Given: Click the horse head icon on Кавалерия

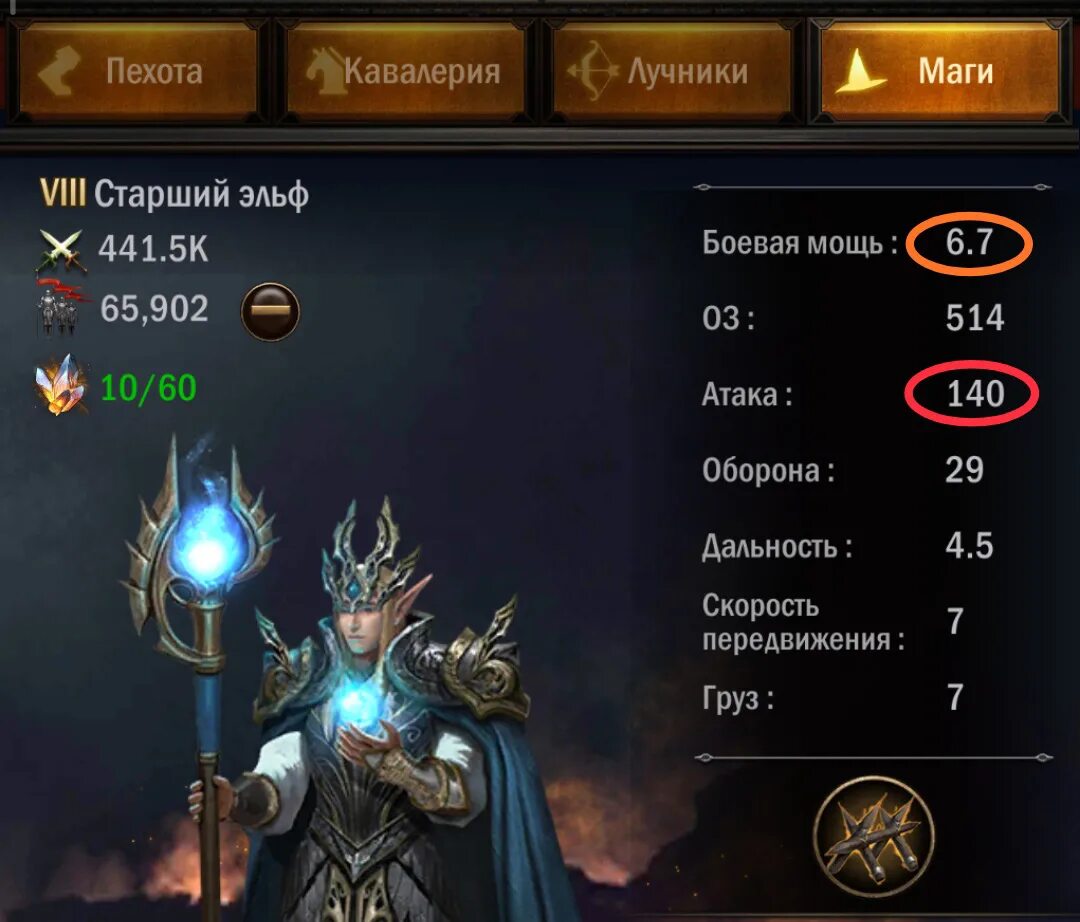Looking at the screenshot, I should pyautogui.click(x=325, y=71).
